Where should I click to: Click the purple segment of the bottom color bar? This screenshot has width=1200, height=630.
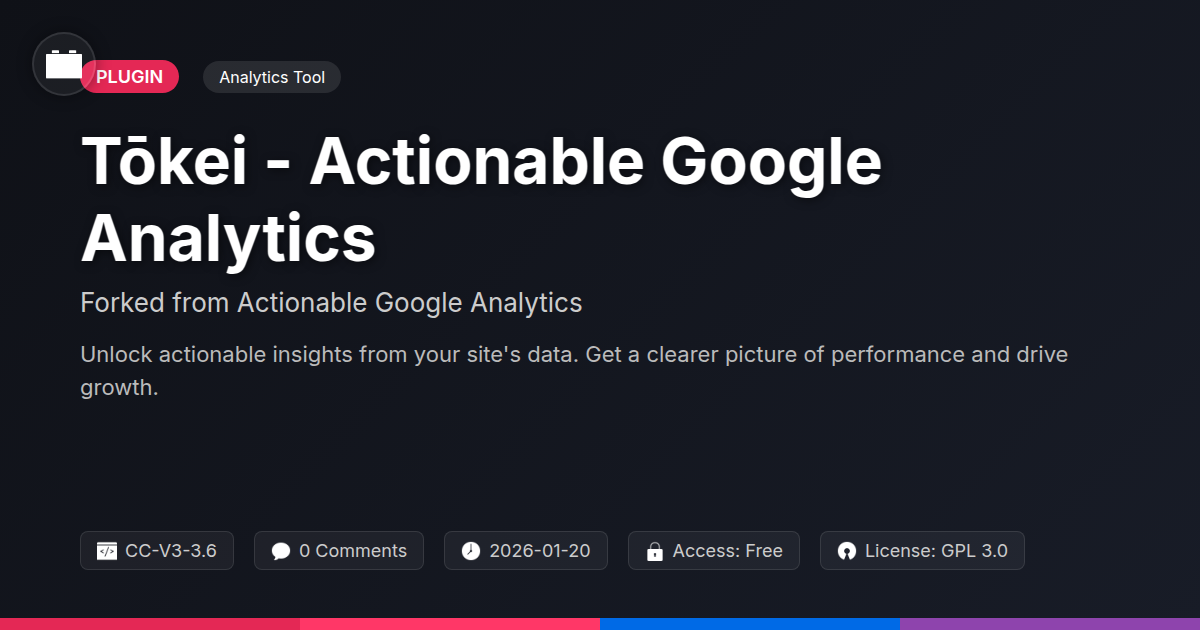1050,624
